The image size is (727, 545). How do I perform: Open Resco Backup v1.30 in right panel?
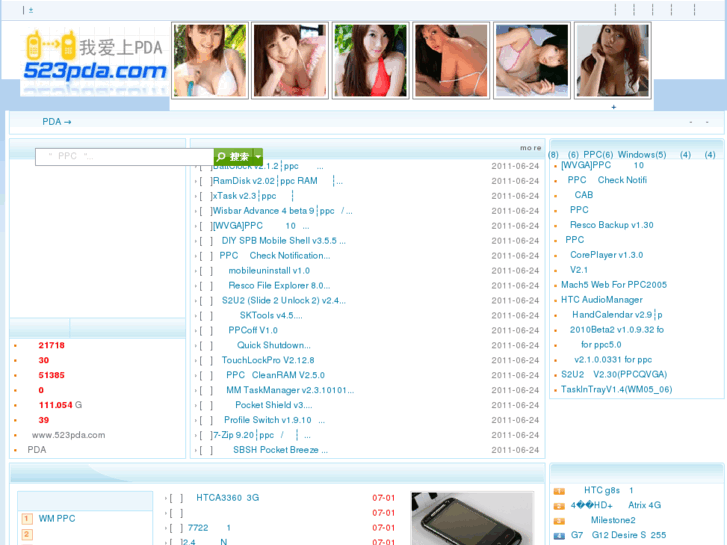point(612,225)
